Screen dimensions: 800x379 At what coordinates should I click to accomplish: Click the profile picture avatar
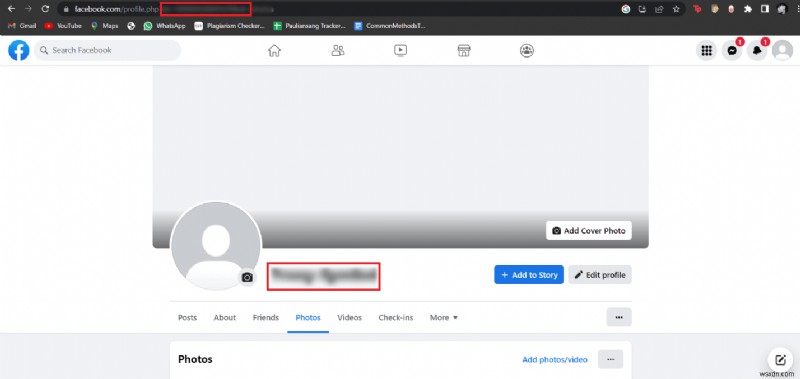tap(216, 246)
